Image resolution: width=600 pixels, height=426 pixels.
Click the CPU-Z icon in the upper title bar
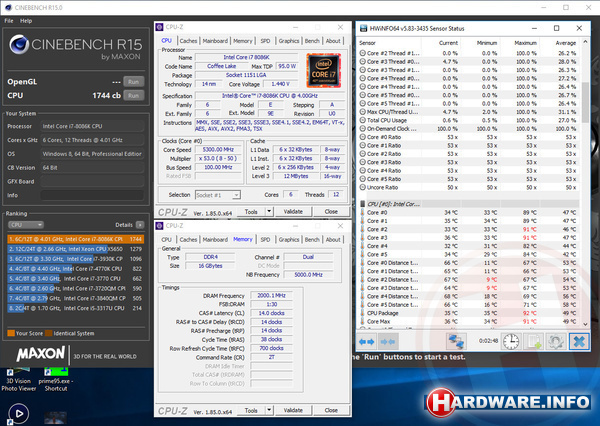point(159,27)
